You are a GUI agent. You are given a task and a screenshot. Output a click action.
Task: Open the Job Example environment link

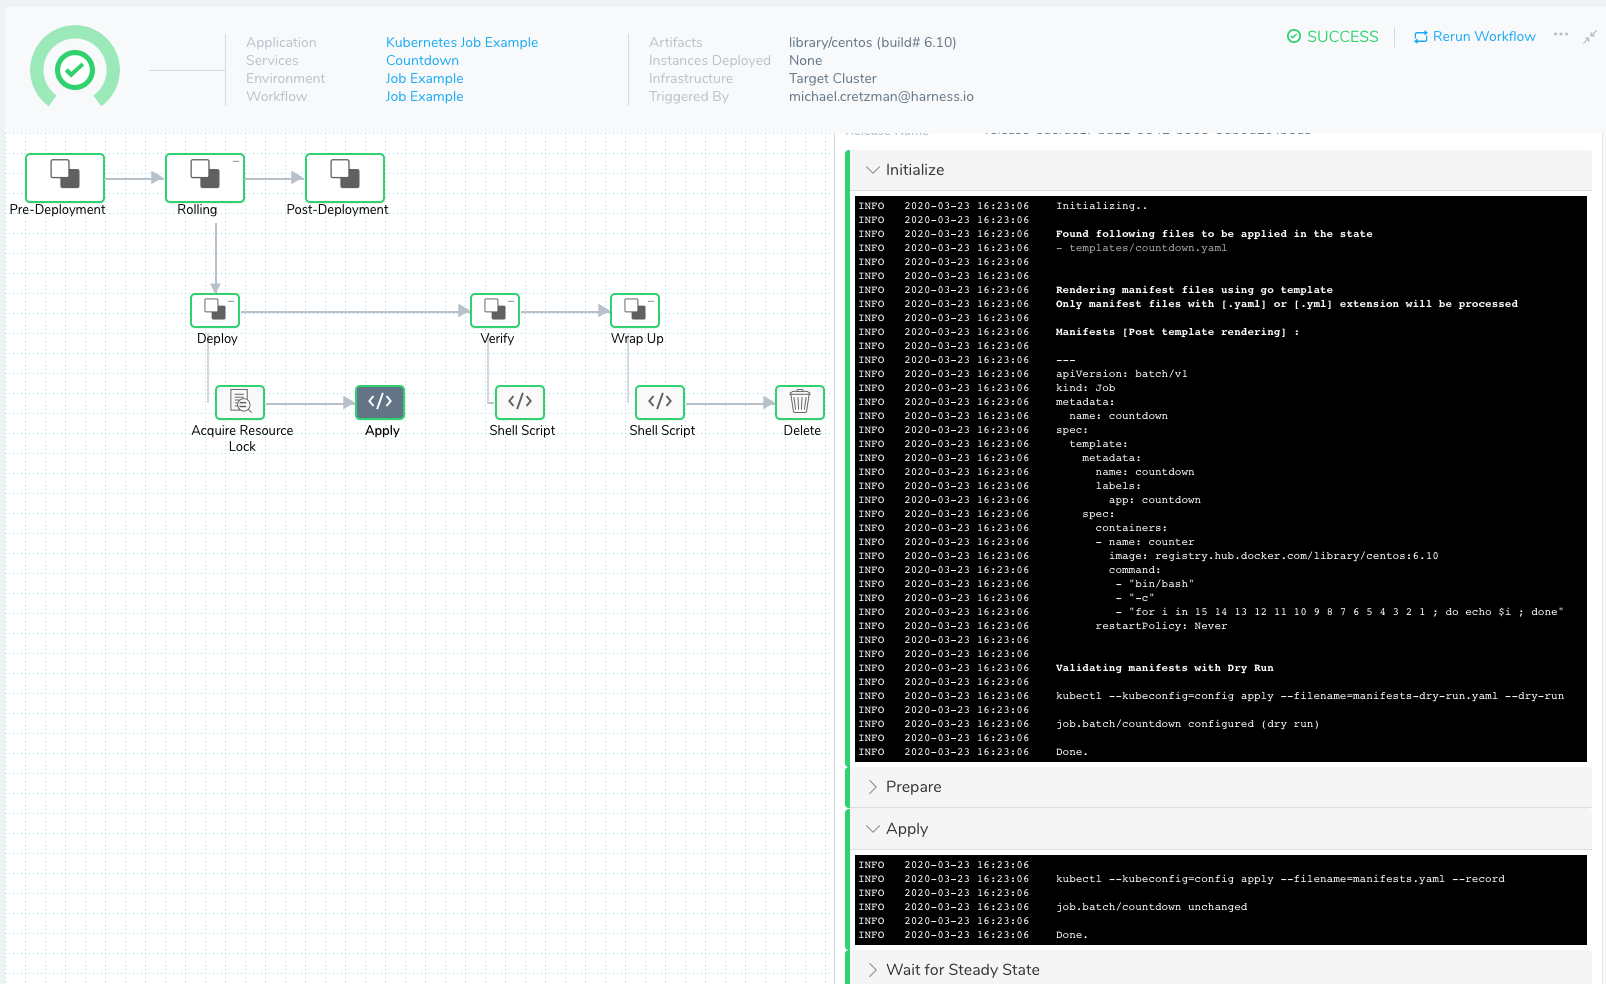pos(424,78)
